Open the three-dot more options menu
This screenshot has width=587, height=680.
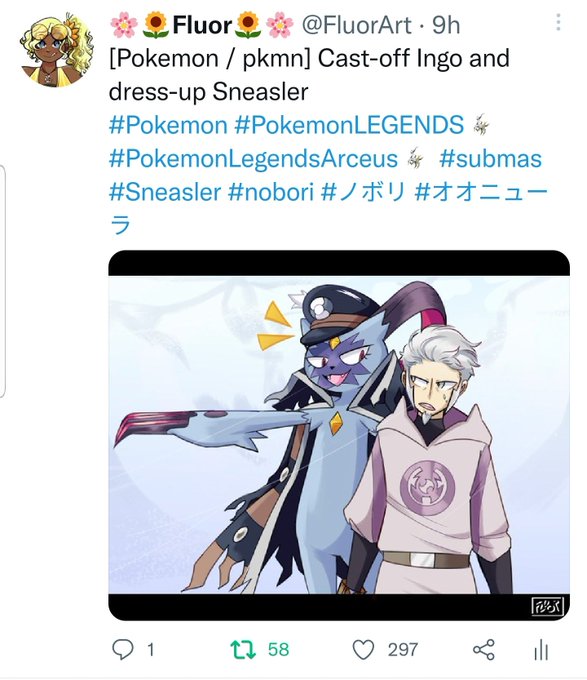click(558, 22)
